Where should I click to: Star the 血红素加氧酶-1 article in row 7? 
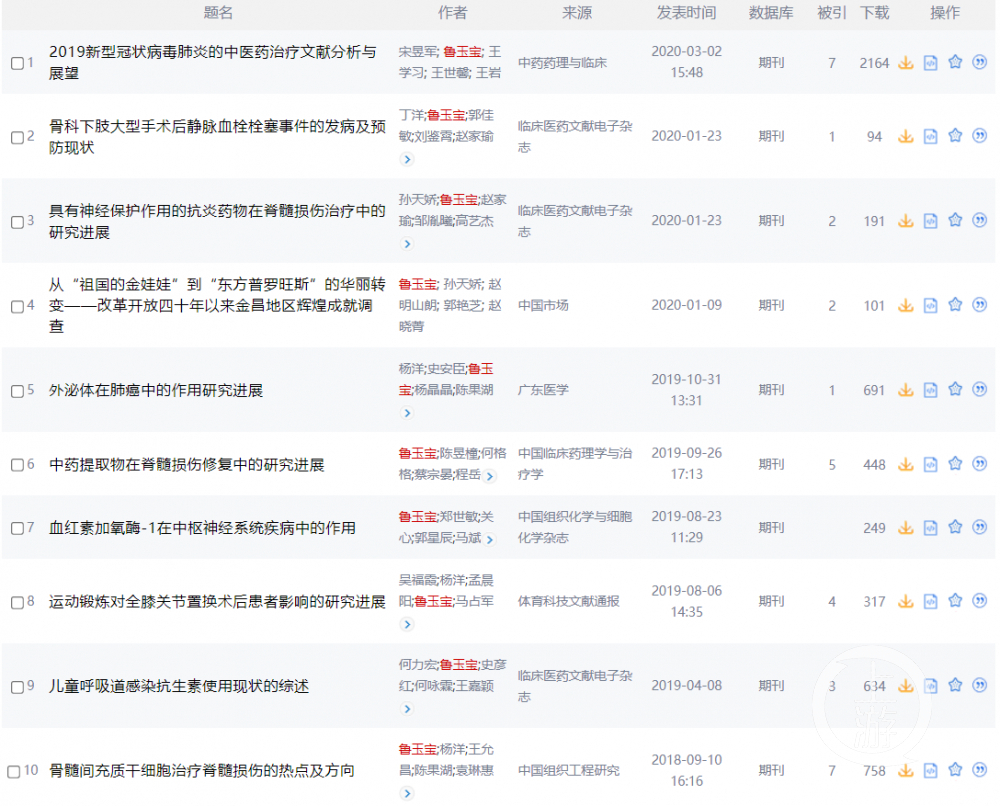[x=955, y=527]
